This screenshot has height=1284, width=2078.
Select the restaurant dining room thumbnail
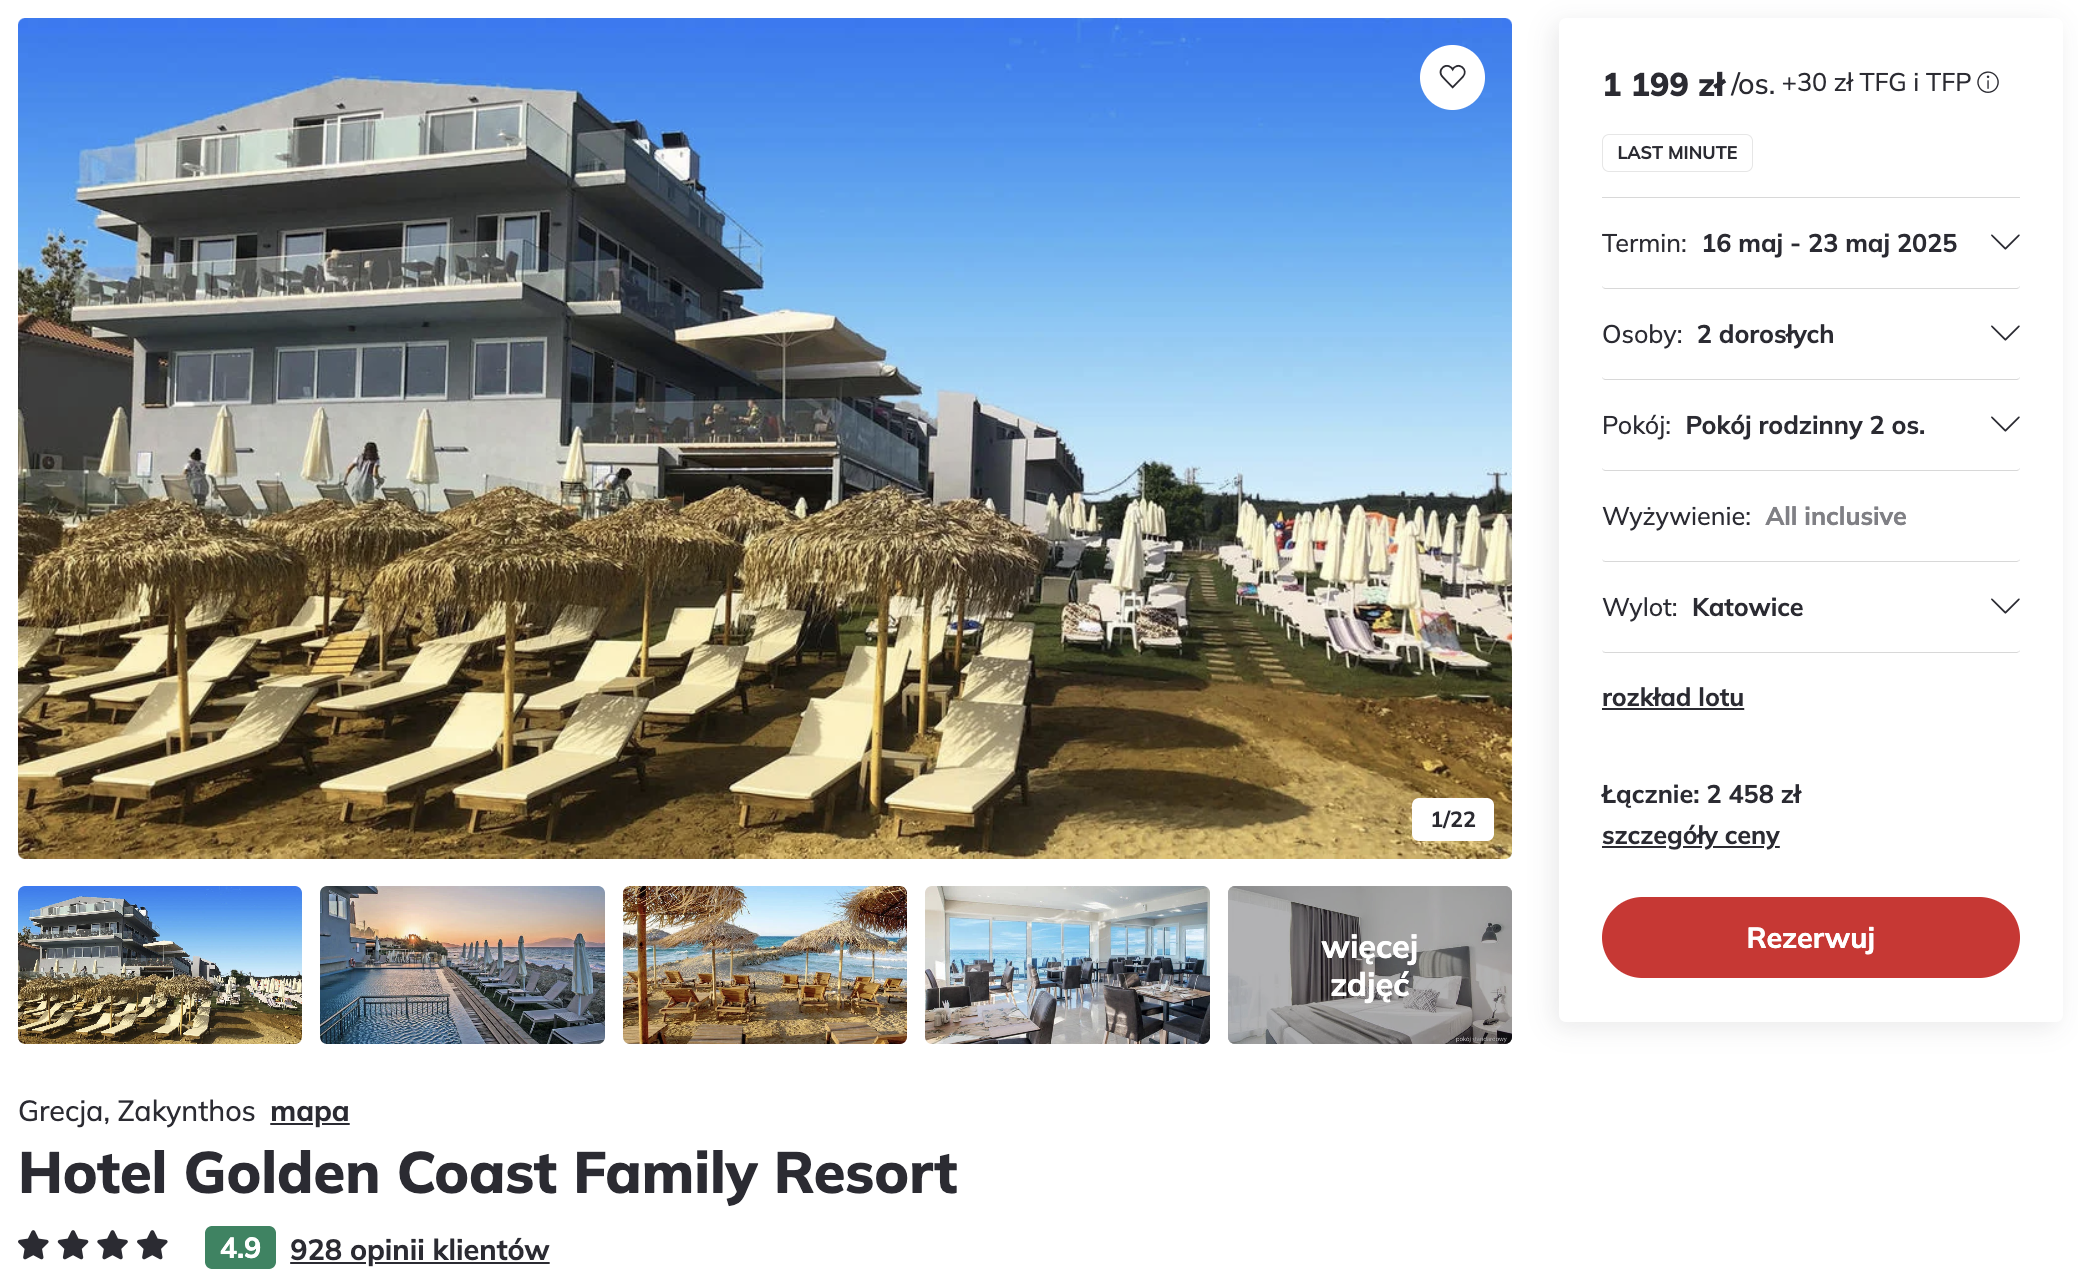coord(1067,965)
